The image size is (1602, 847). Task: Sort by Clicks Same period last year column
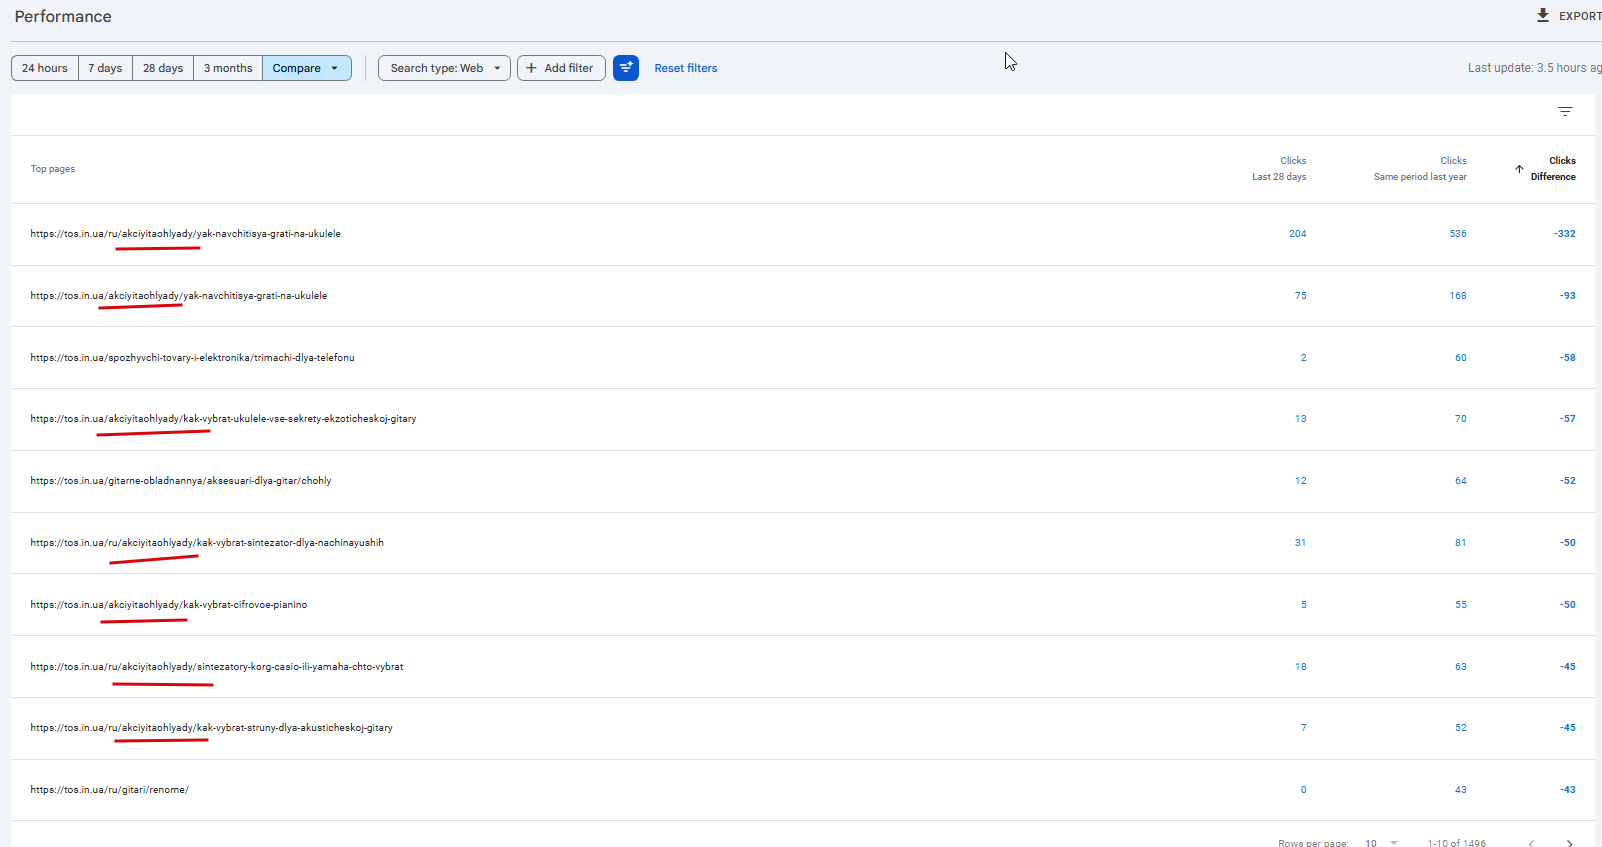[1420, 168]
